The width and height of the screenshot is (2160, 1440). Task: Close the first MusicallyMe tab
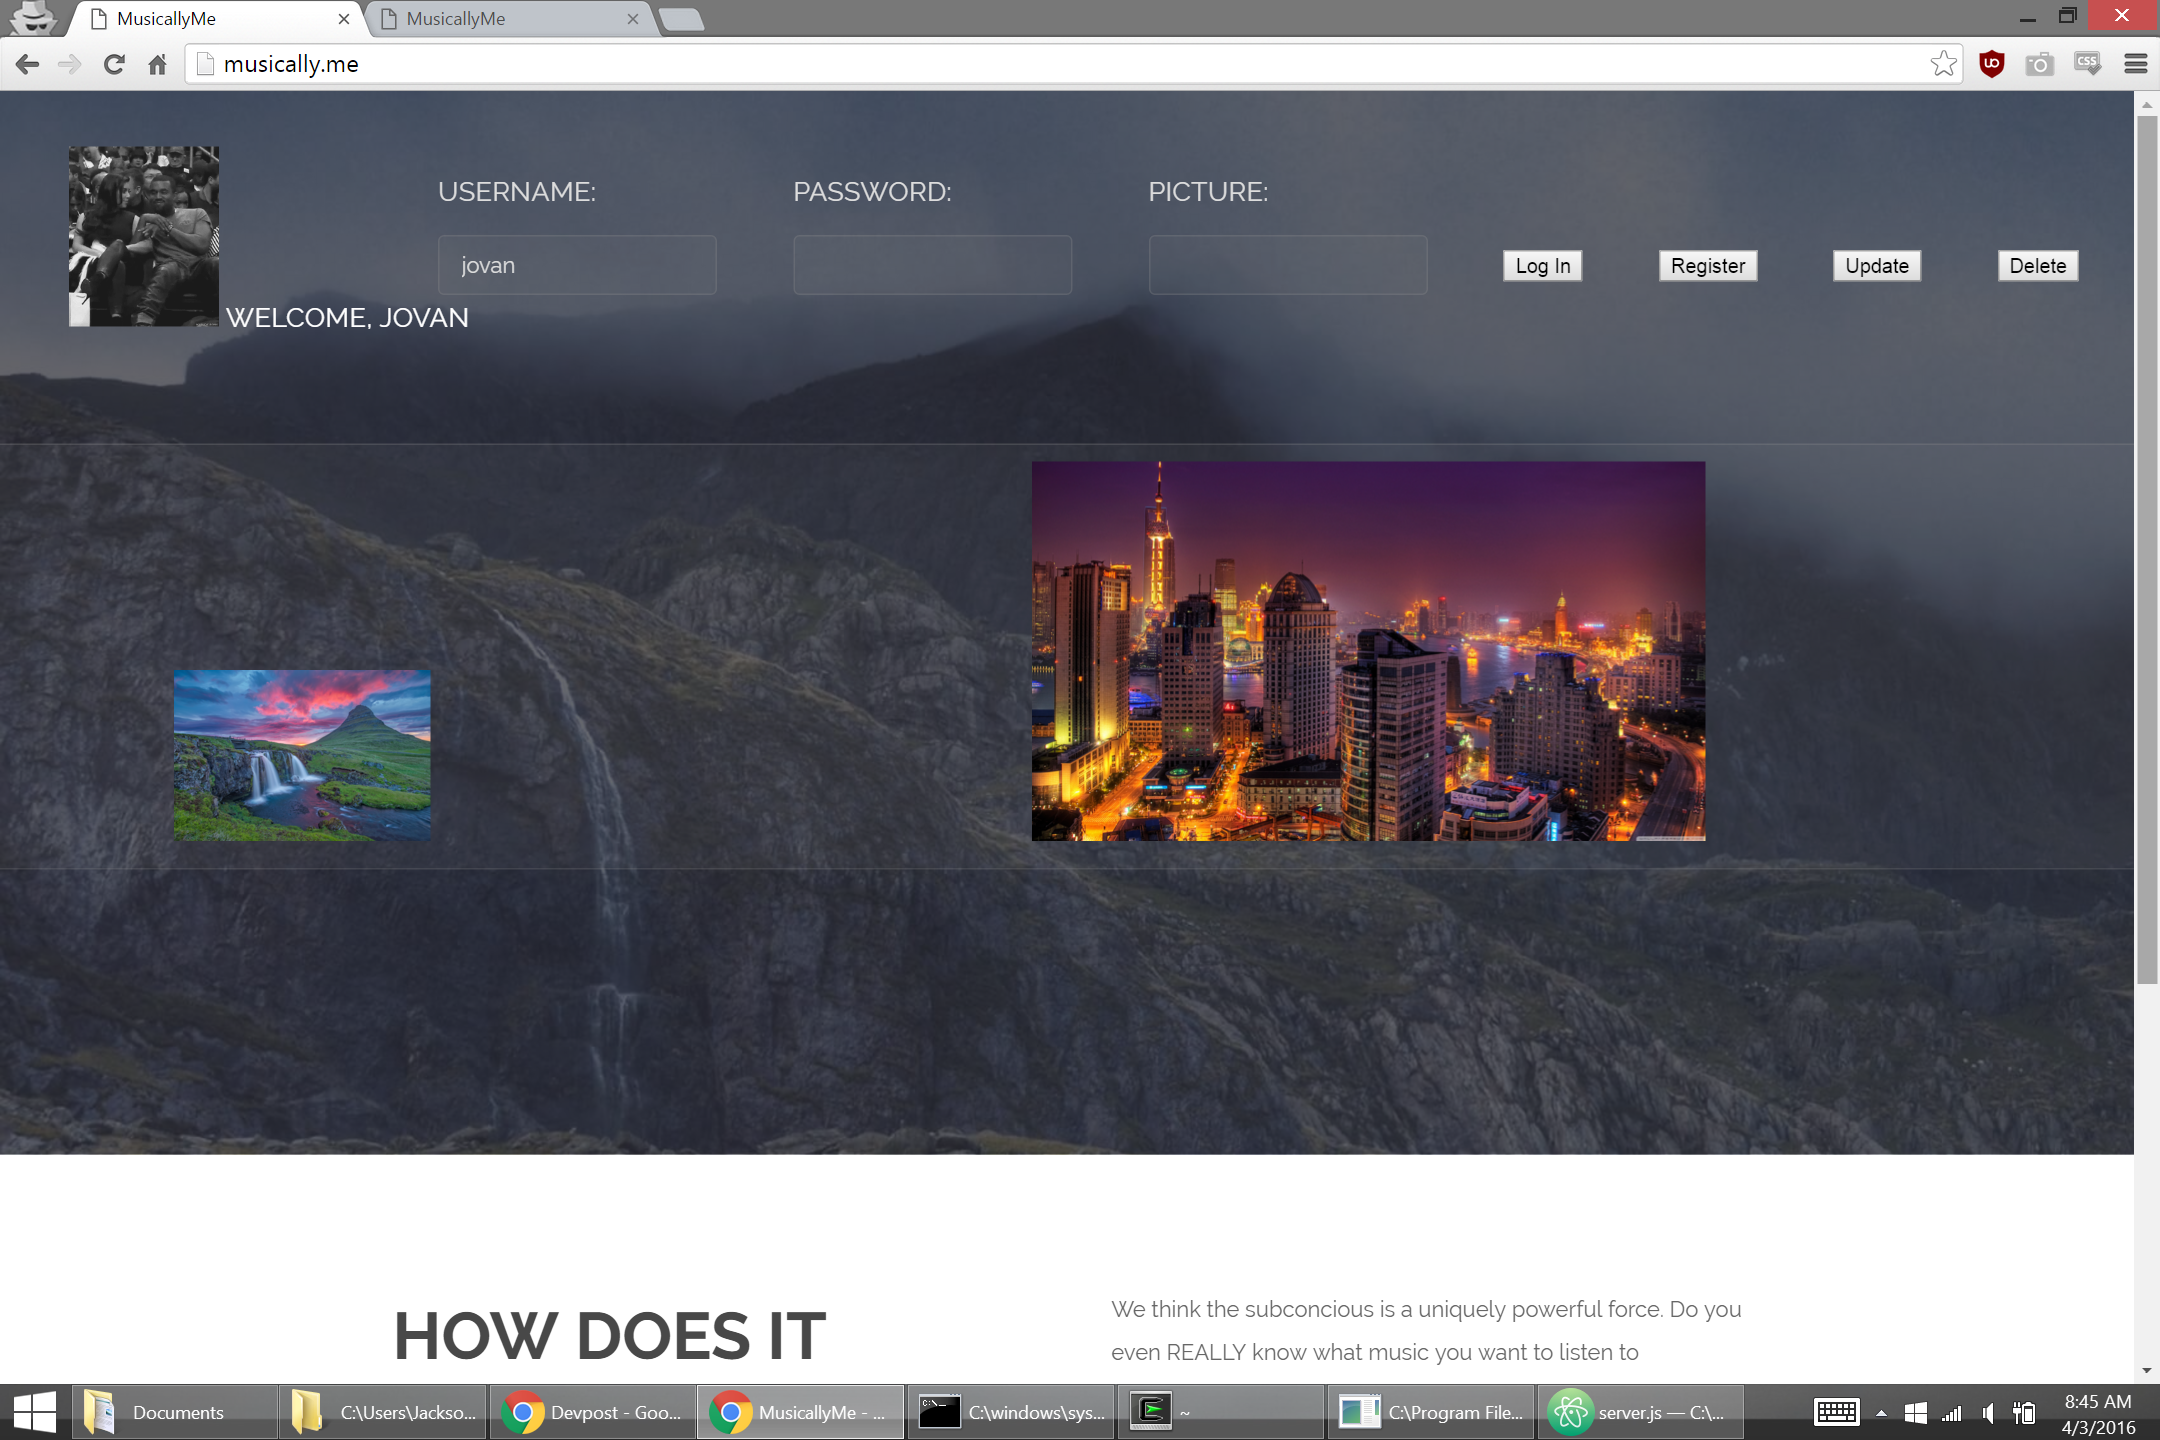[344, 19]
